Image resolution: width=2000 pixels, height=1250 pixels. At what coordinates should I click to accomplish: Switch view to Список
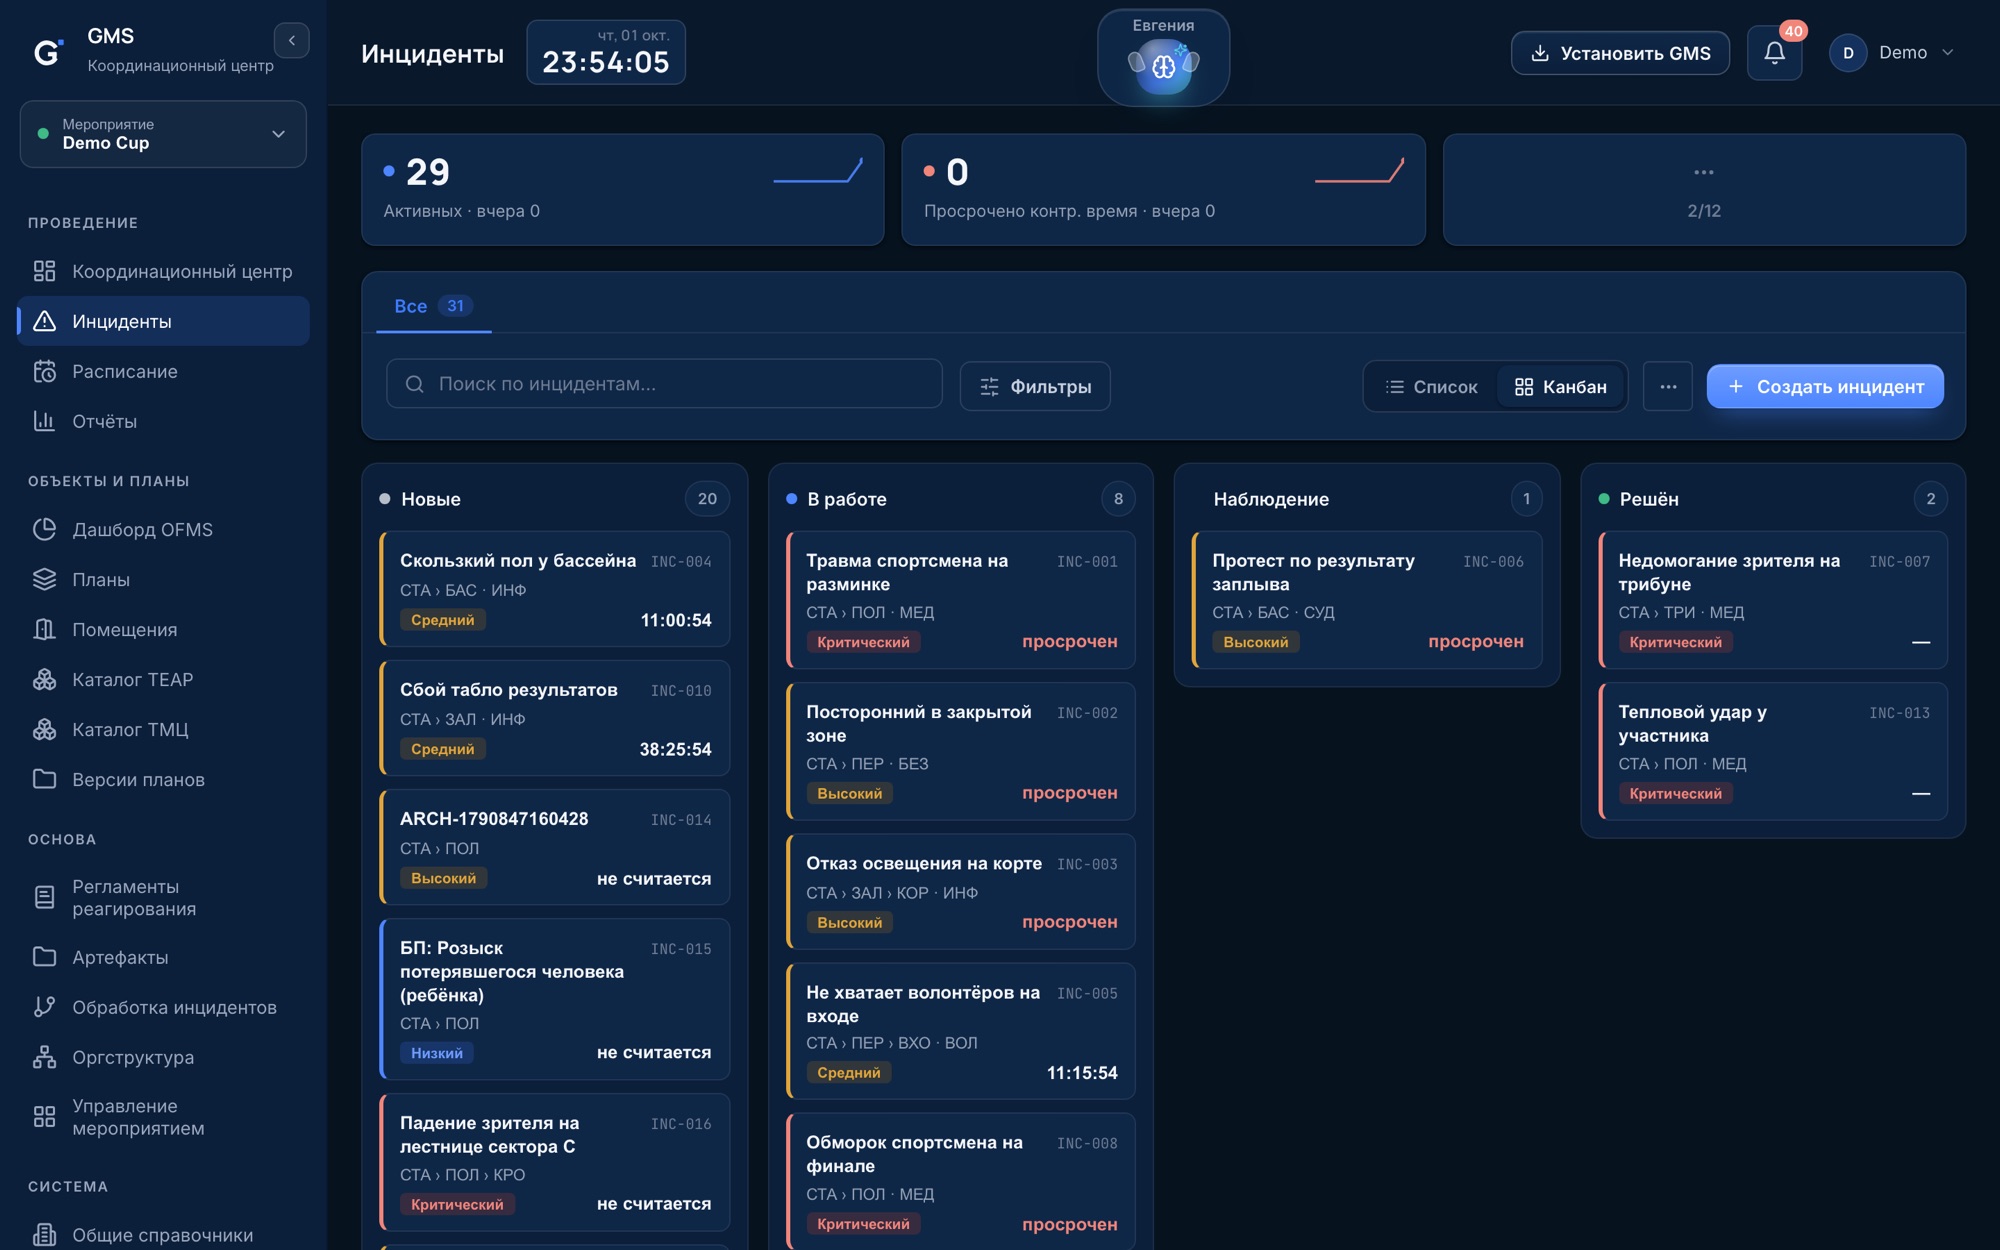pyautogui.click(x=1431, y=387)
